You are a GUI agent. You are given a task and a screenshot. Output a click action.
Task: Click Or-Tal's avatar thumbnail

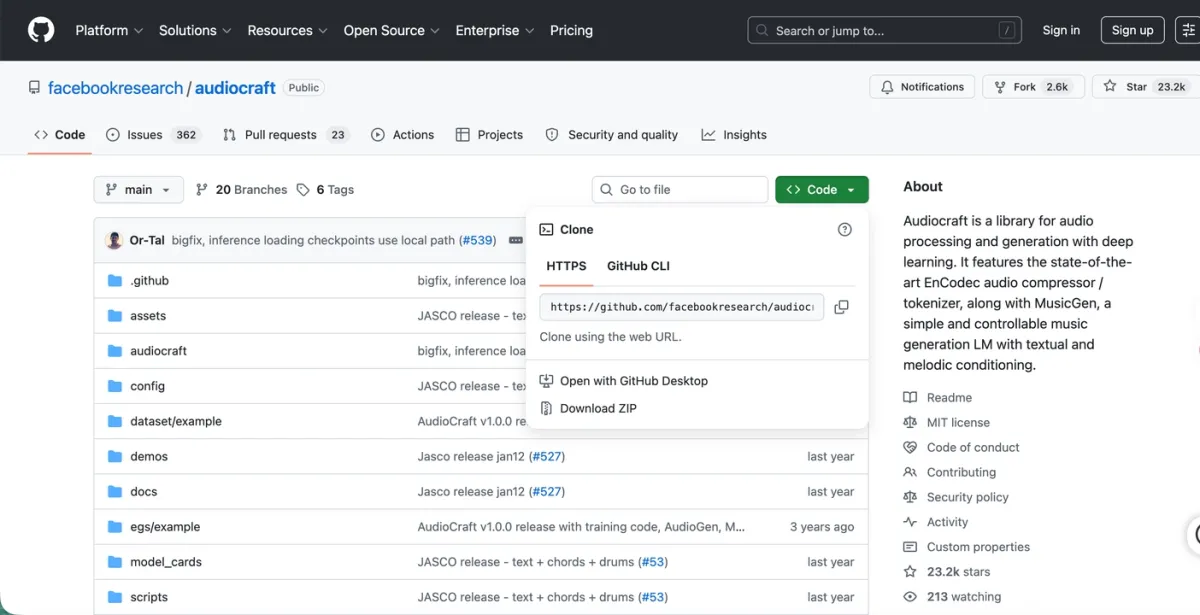click(114, 240)
